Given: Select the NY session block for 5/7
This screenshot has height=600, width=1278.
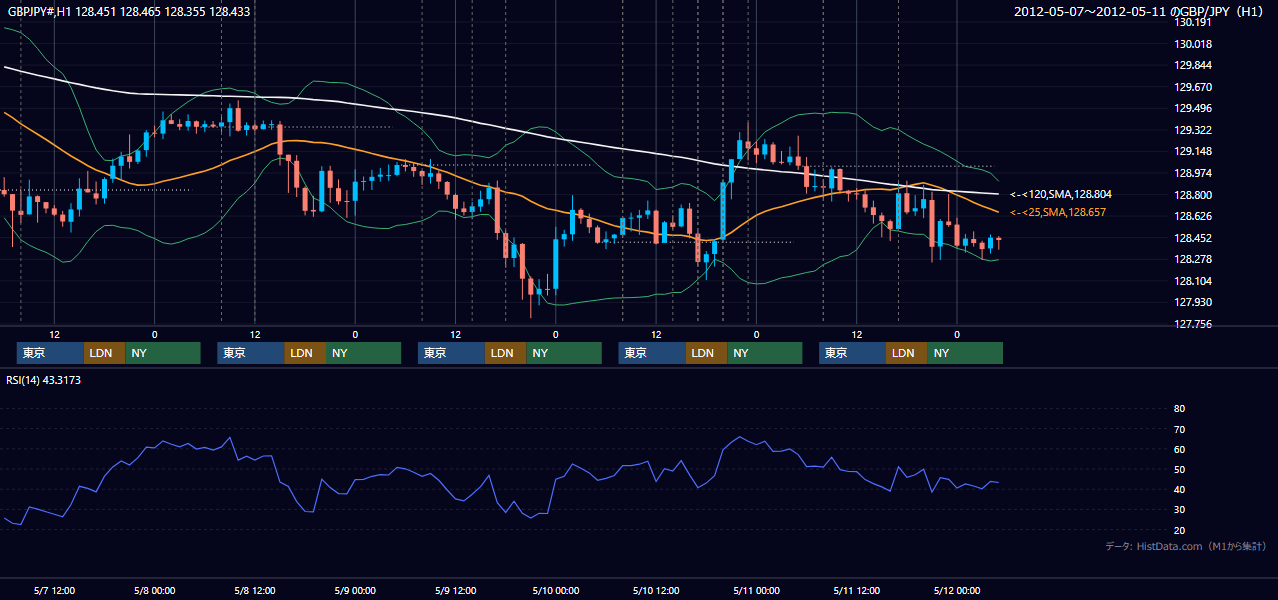Looking at the screenshot, I should [x=163, y=353].
